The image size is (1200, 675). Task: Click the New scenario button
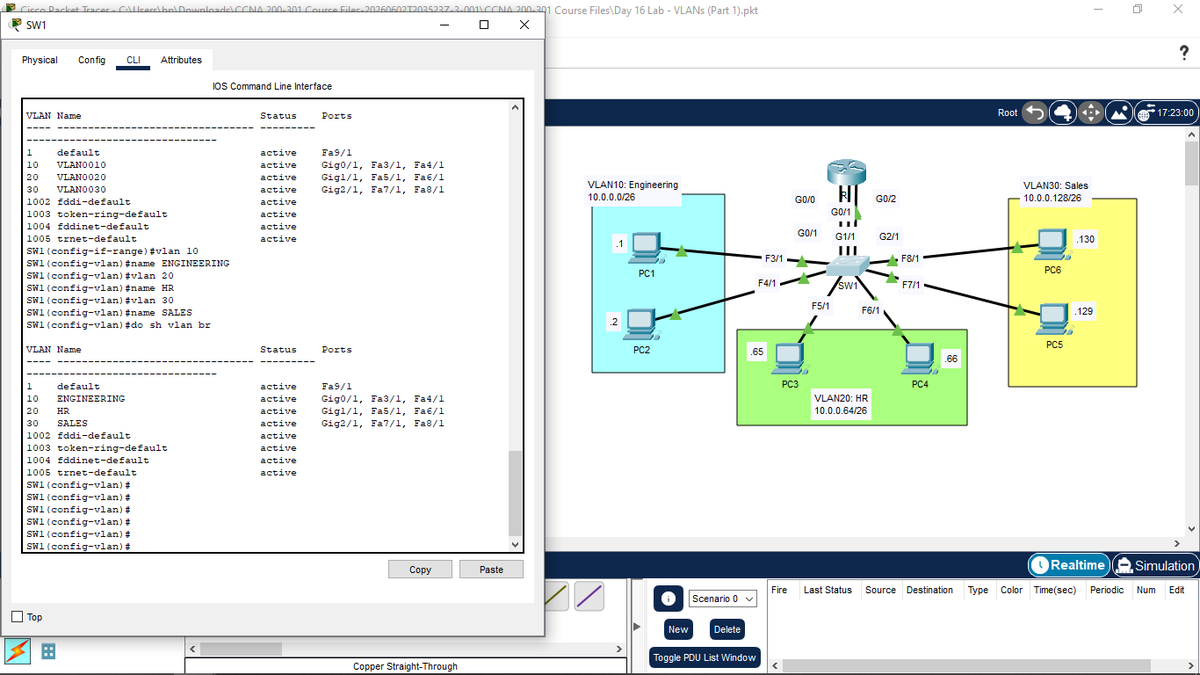coord(678,629)
